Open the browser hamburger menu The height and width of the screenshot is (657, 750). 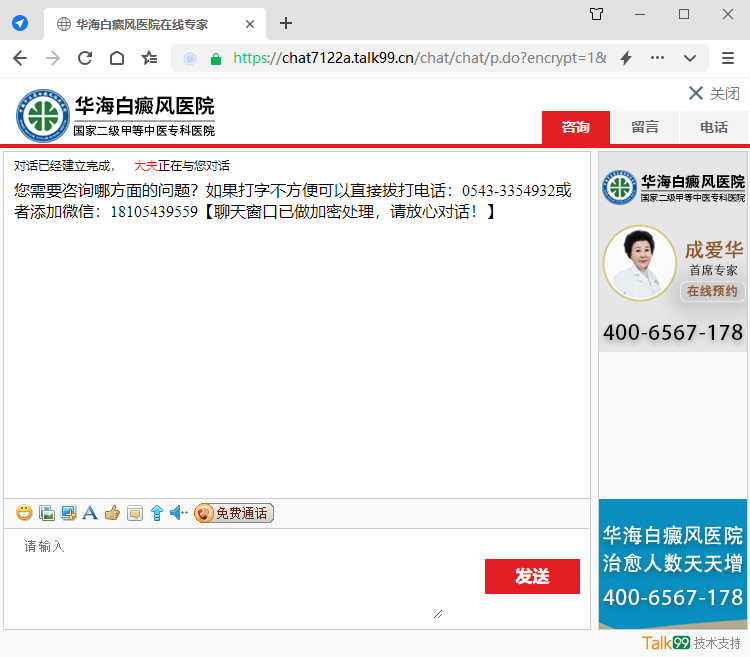728,58
